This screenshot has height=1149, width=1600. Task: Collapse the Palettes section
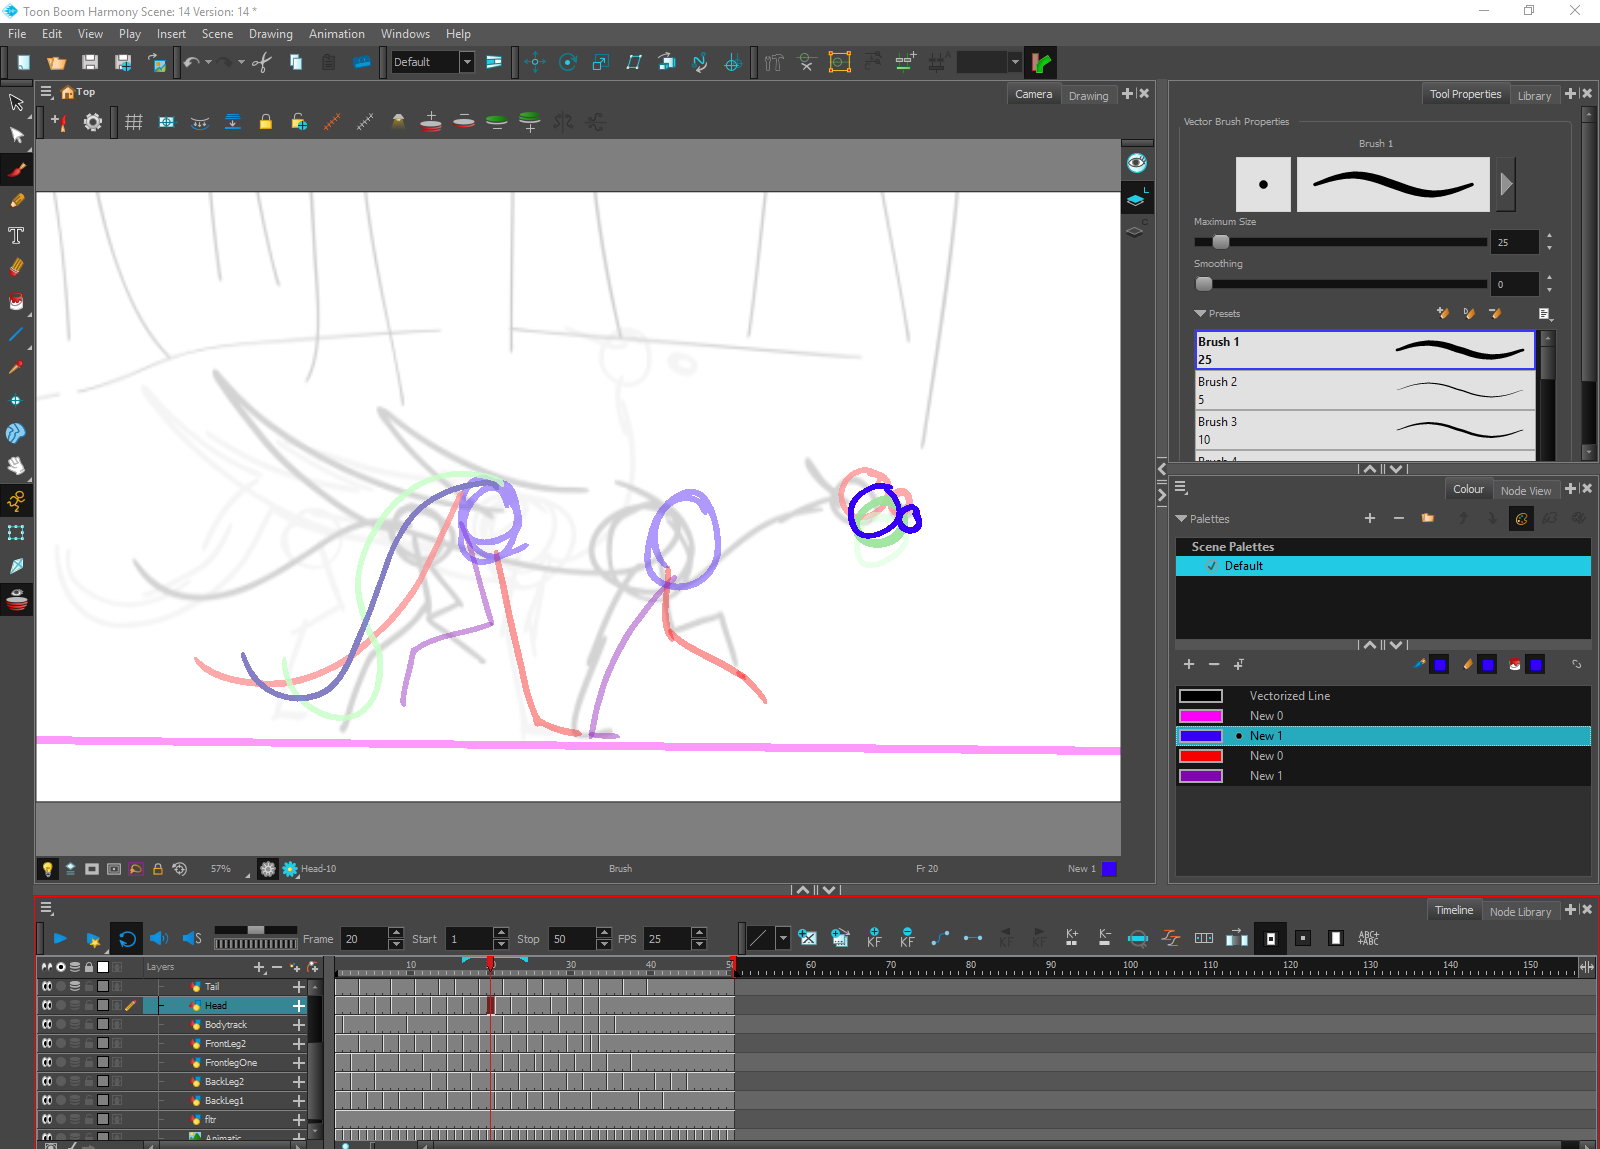pos(1181,518)
